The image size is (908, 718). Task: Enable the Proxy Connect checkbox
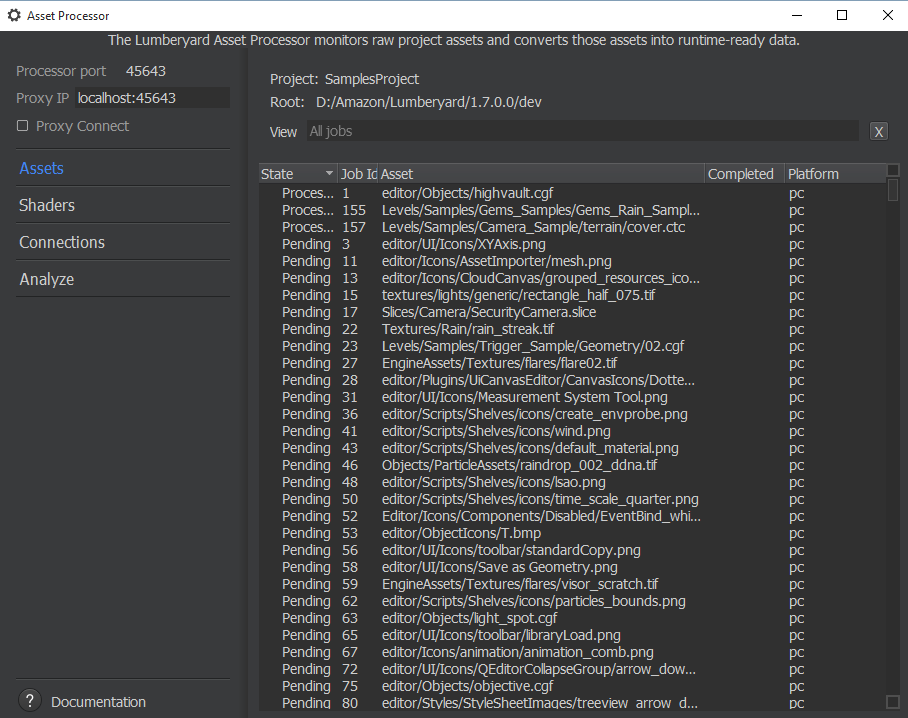click(x=23, y=126)
